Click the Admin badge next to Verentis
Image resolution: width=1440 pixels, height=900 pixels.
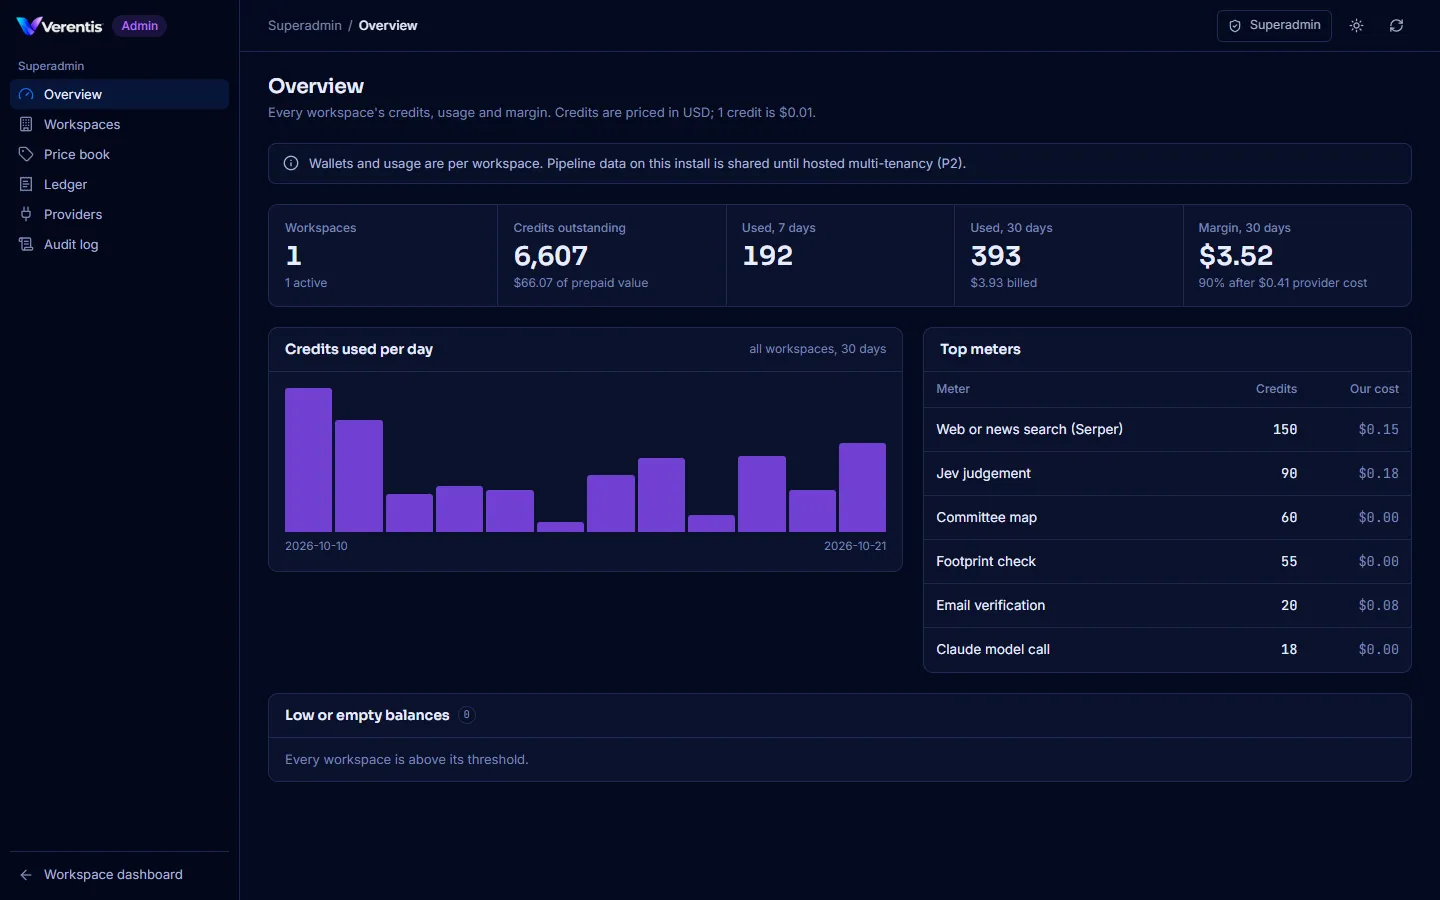click(x=140, y=26)
